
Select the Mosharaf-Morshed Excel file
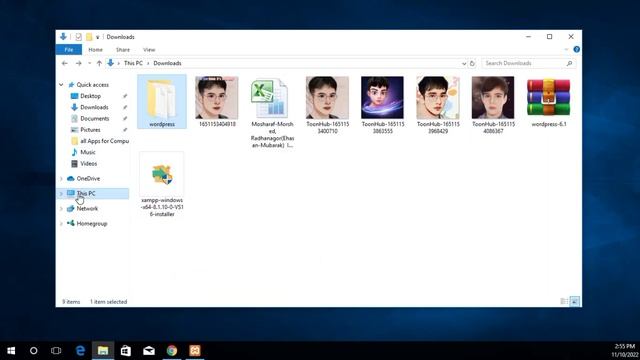[272, 112]
